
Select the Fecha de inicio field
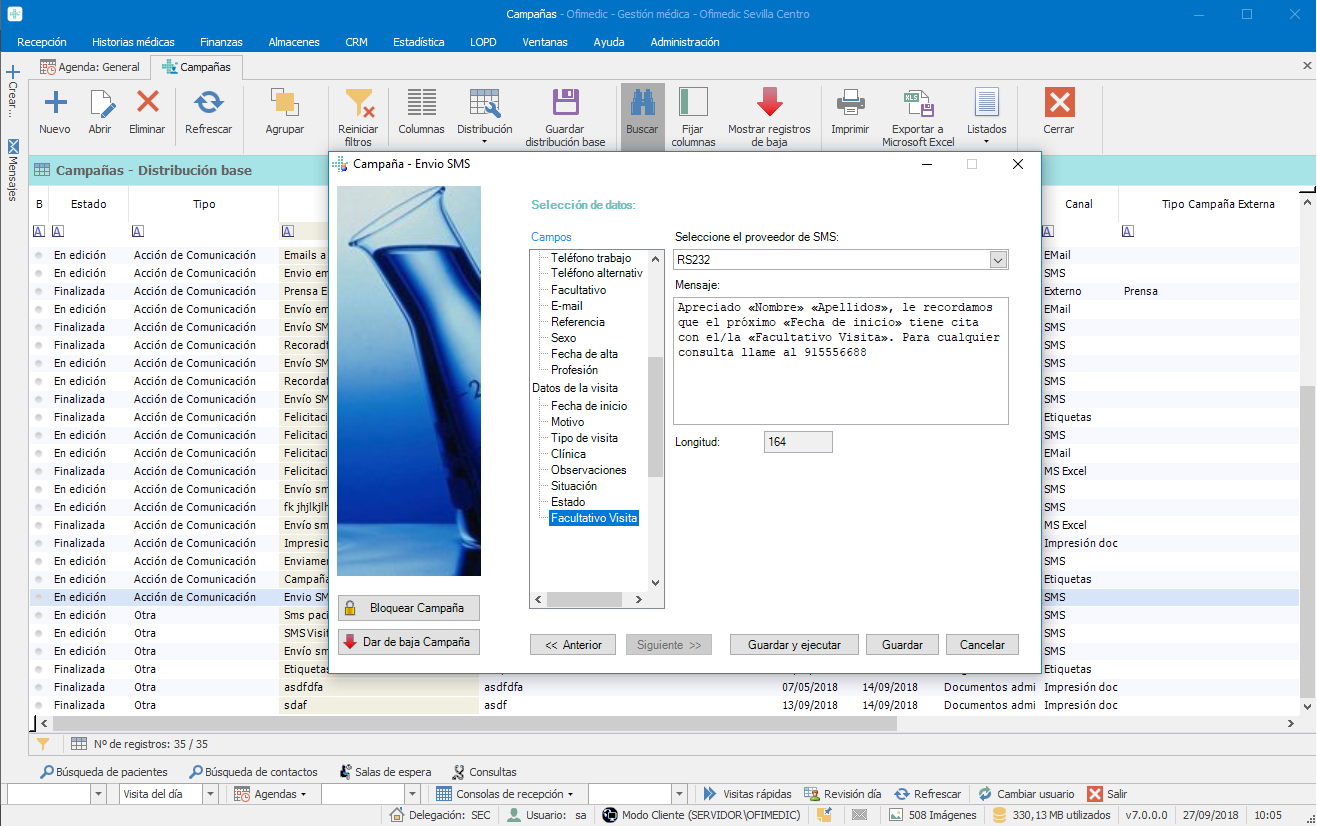(x=589, y=406)
